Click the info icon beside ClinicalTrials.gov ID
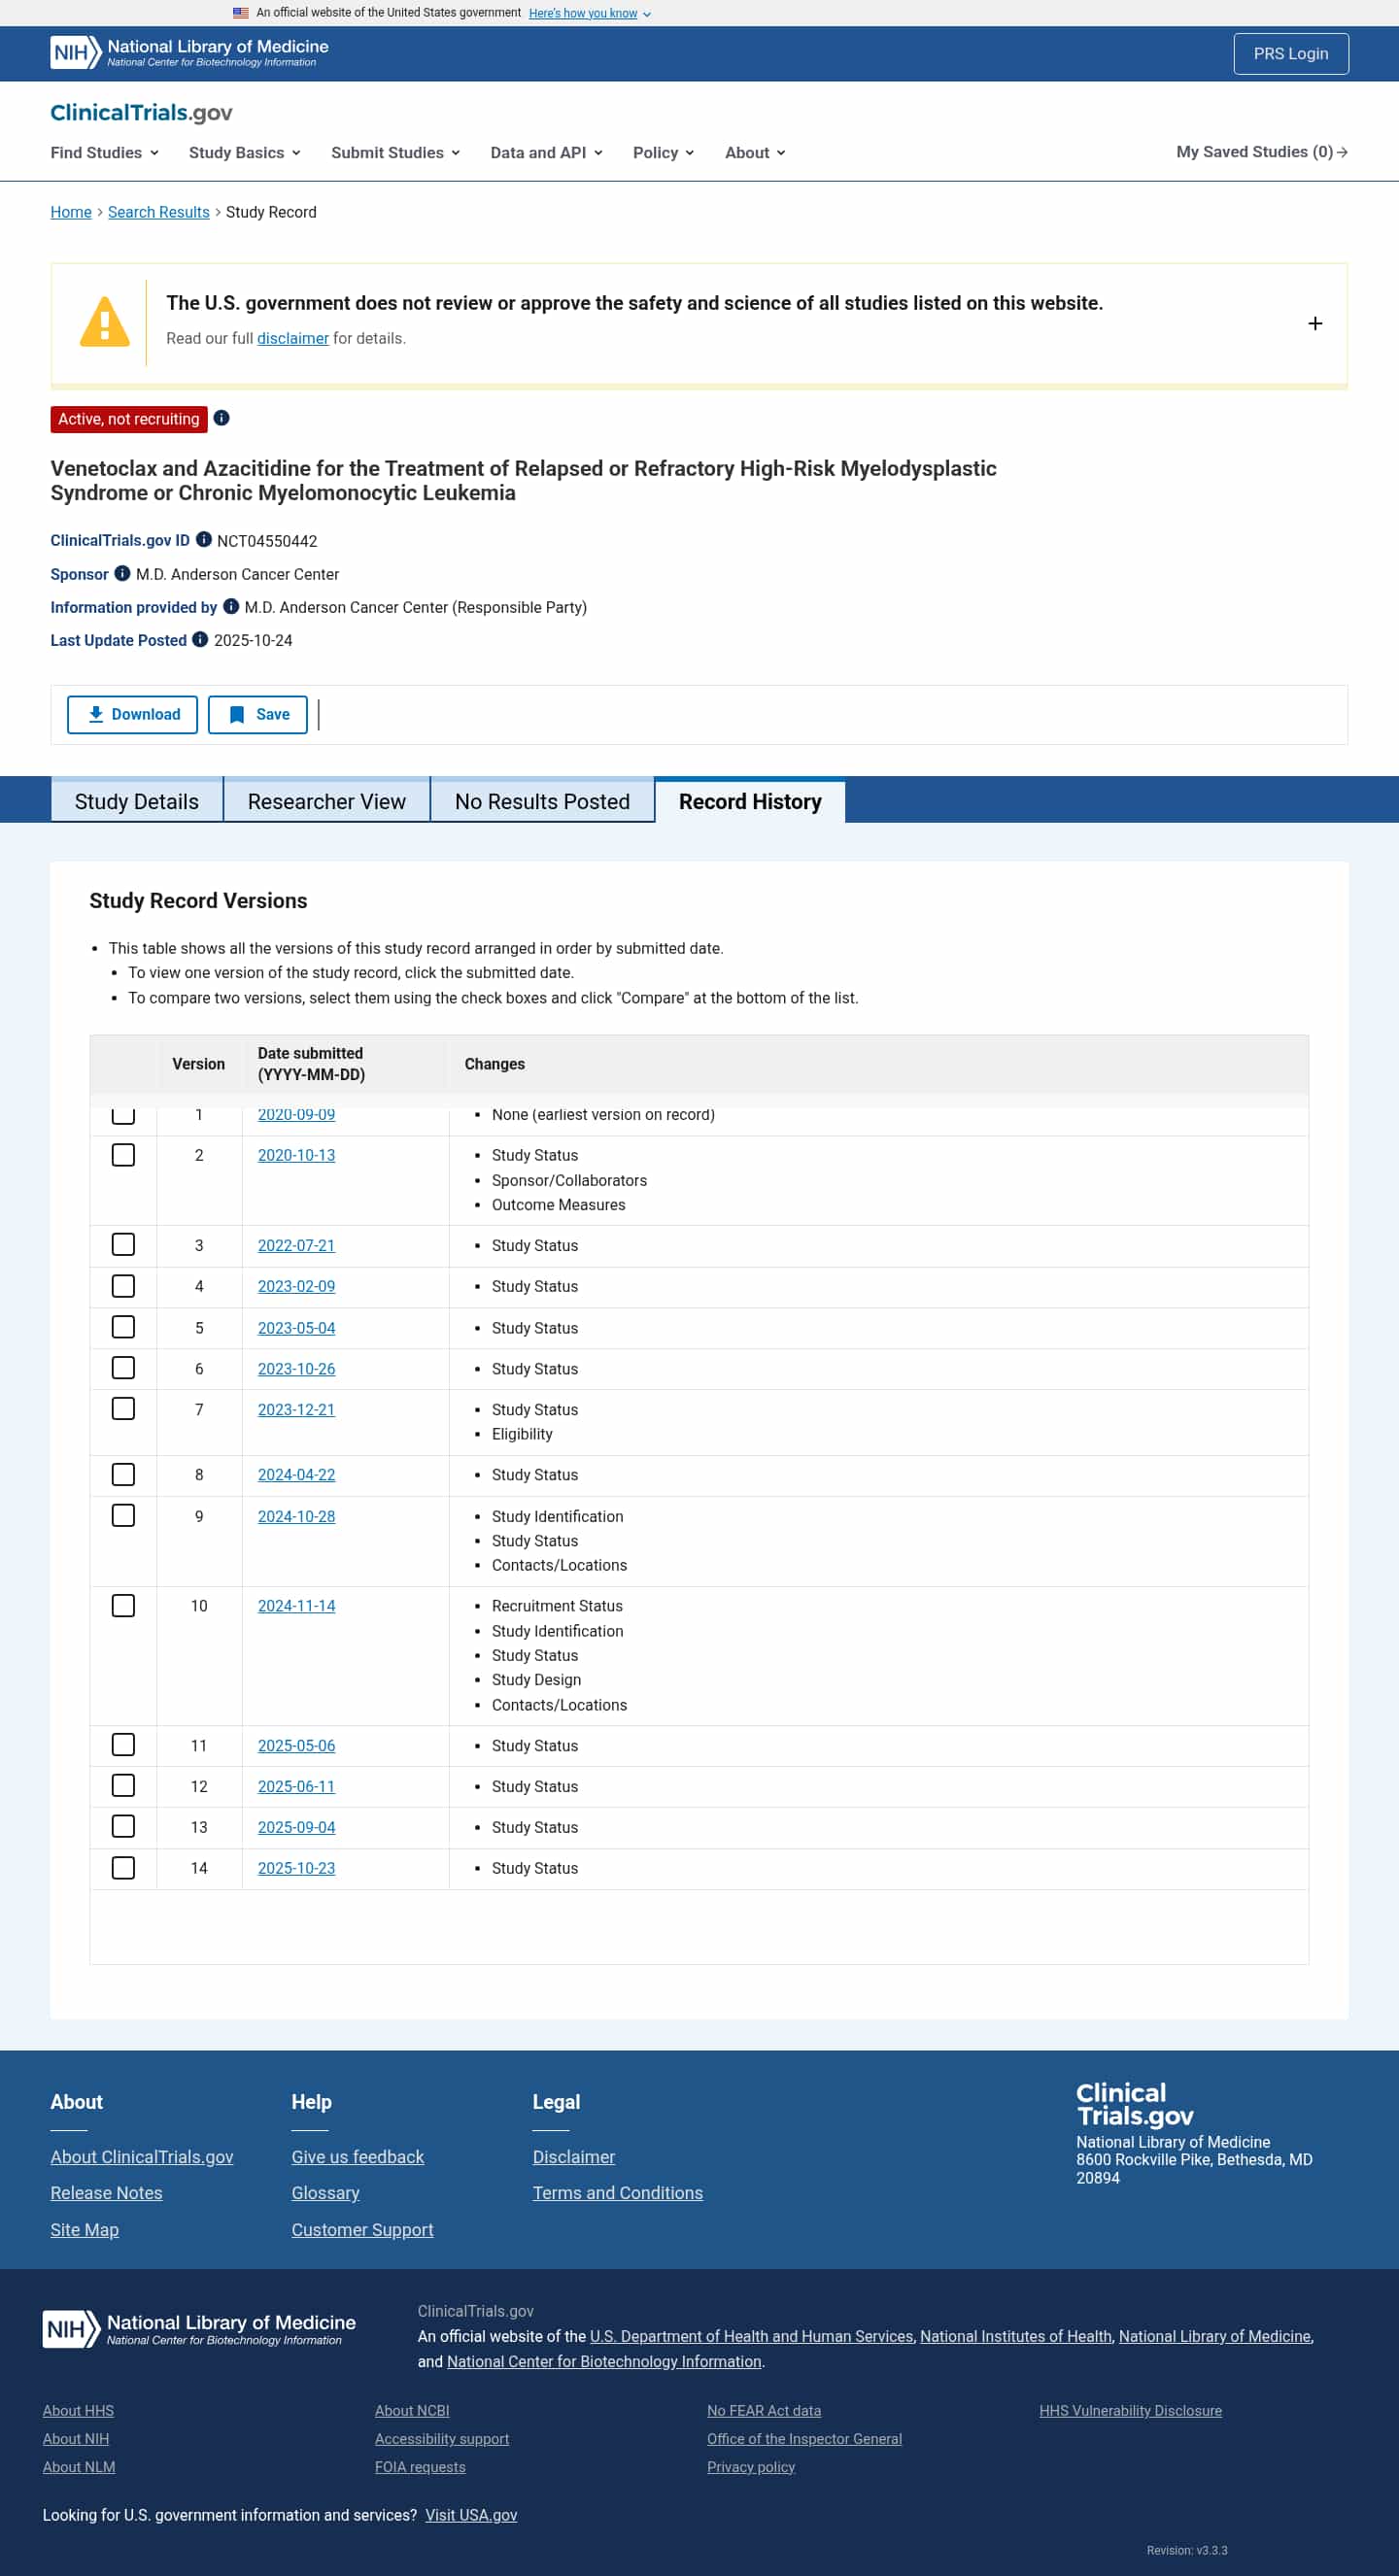The height and width of the screenshot is (2576, 1399). click(x=204, y=540)
